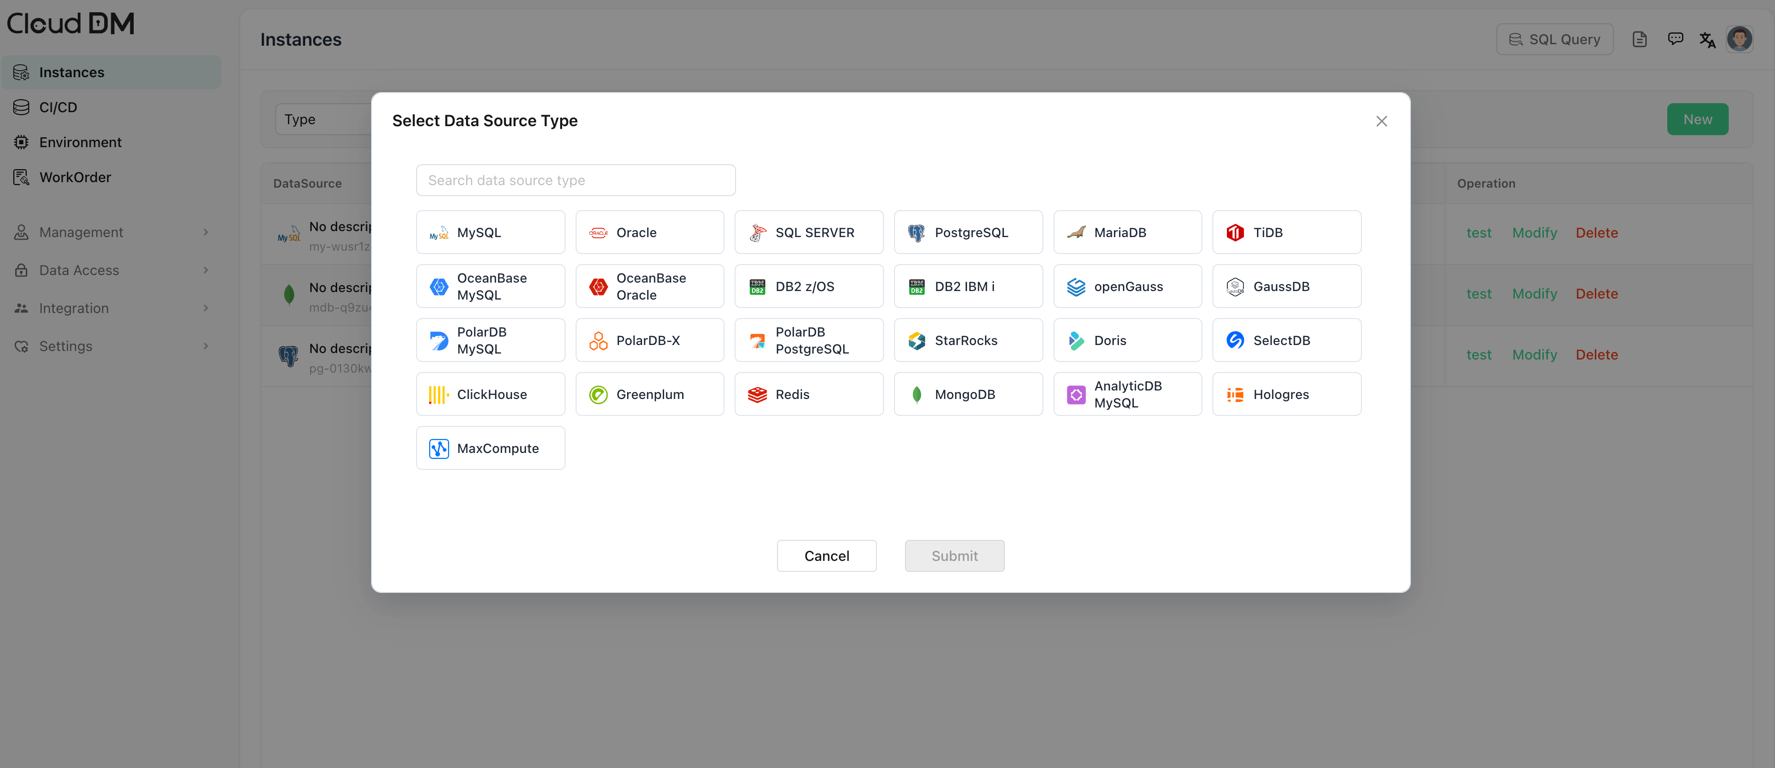Choose Doris as the data source
Screen dimensions: 1775x768
tap(1128, 340)
